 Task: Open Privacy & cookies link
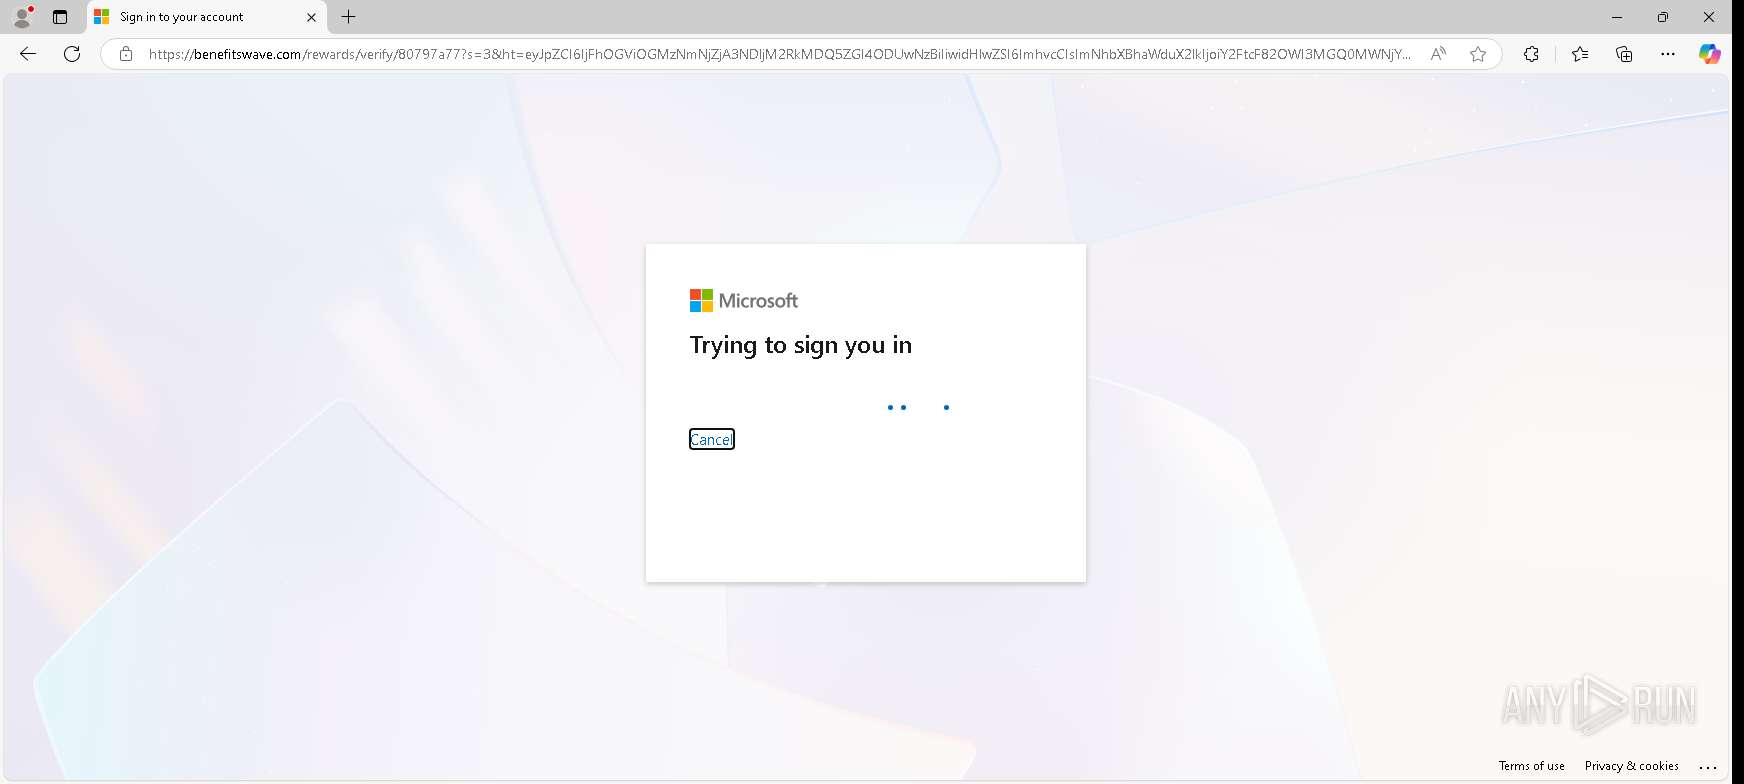coord(1631,766)
